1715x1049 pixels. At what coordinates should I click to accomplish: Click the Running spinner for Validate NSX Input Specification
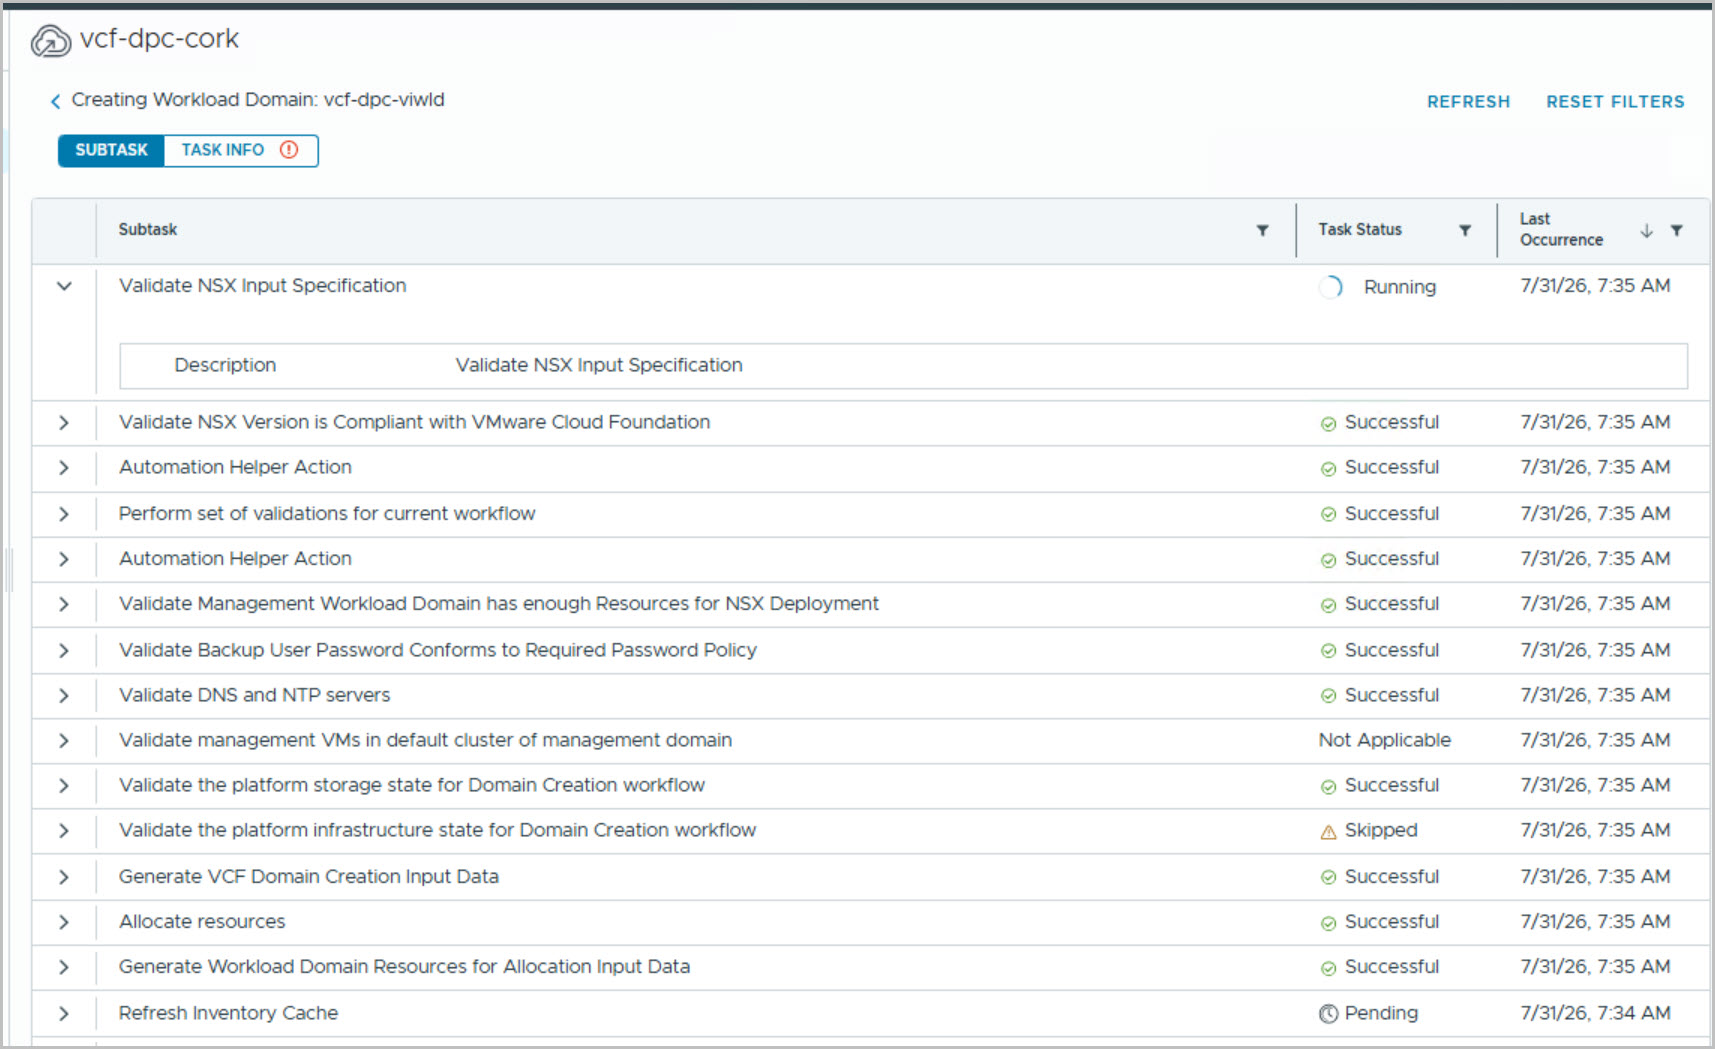point(1331,287)
